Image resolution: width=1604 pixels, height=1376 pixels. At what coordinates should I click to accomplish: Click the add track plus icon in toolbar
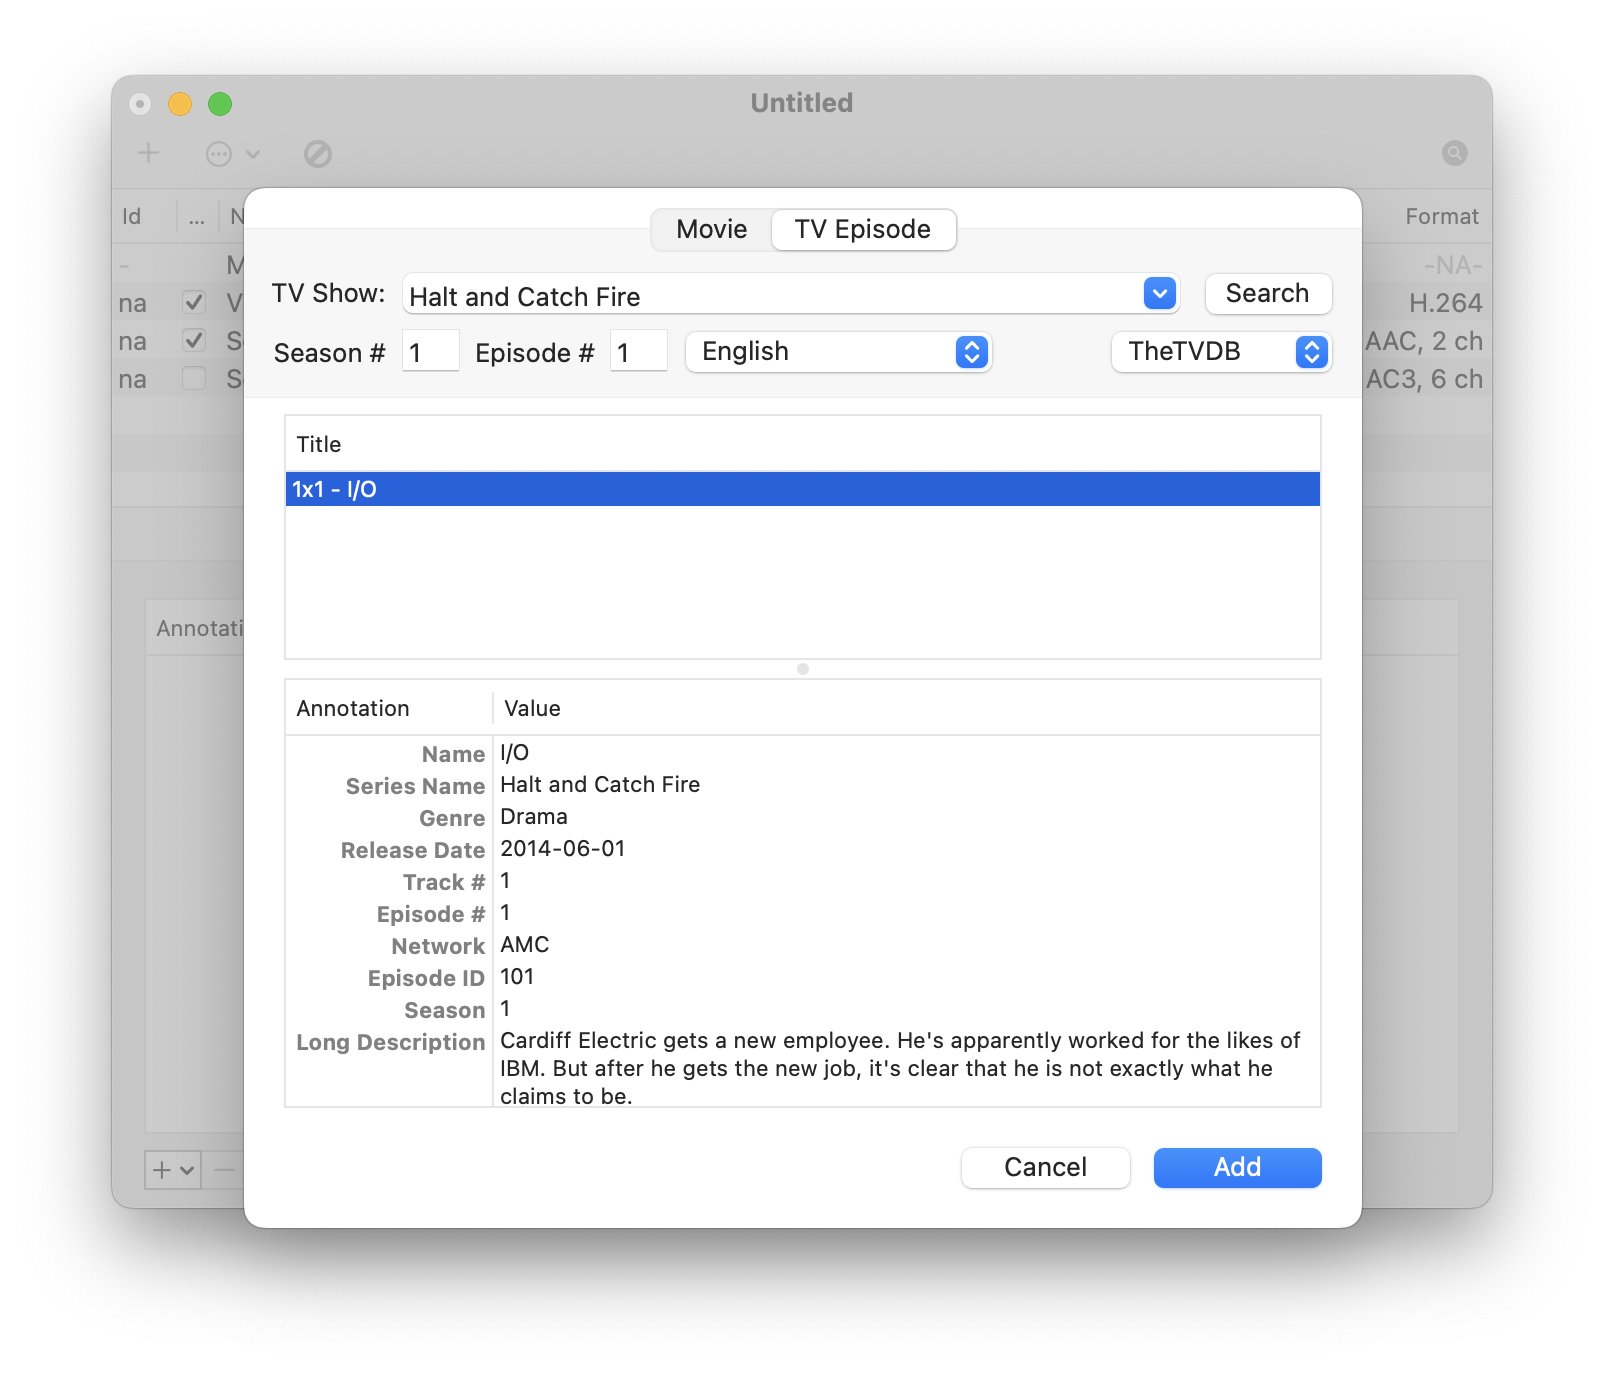(148, 153)
